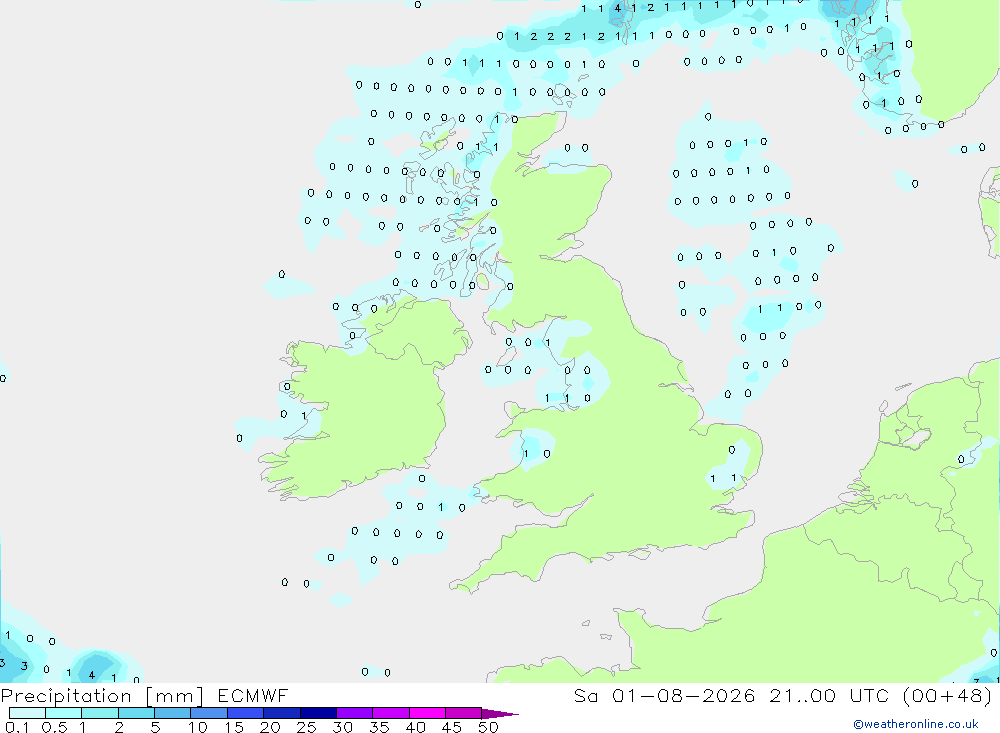
Task: Select the 0.1 mm lightest cyan swatch
Action: coord(27,713)
